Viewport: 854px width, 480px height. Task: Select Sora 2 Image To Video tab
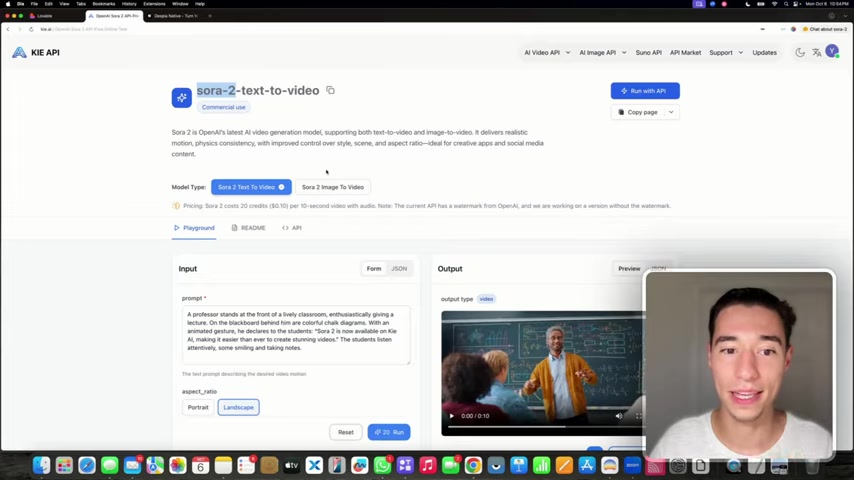[333, 187]
